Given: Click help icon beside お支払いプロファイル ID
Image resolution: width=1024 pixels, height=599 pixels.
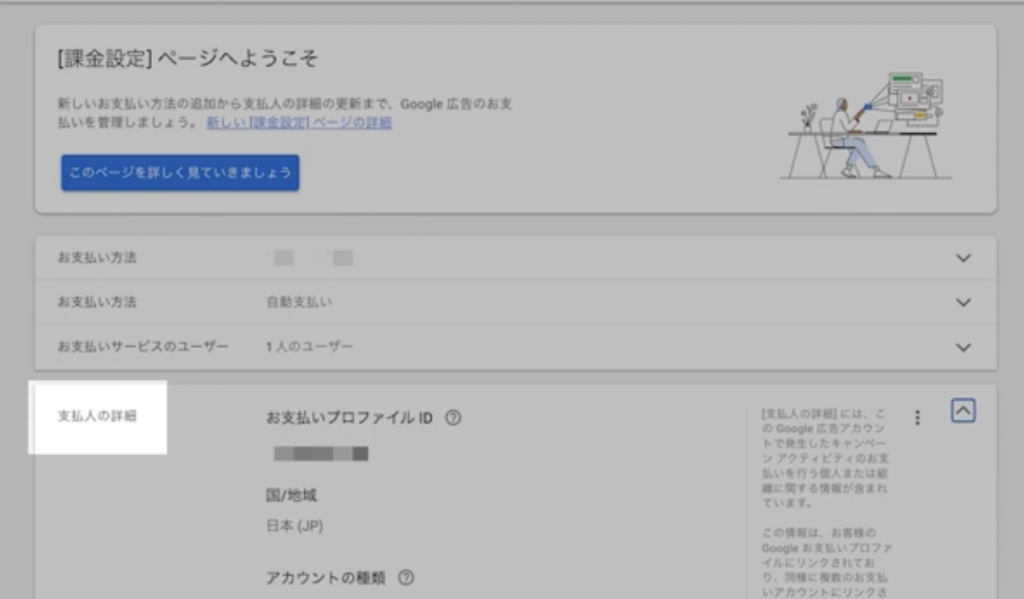Looking at the screenshot, I should (x=453, y=418).
